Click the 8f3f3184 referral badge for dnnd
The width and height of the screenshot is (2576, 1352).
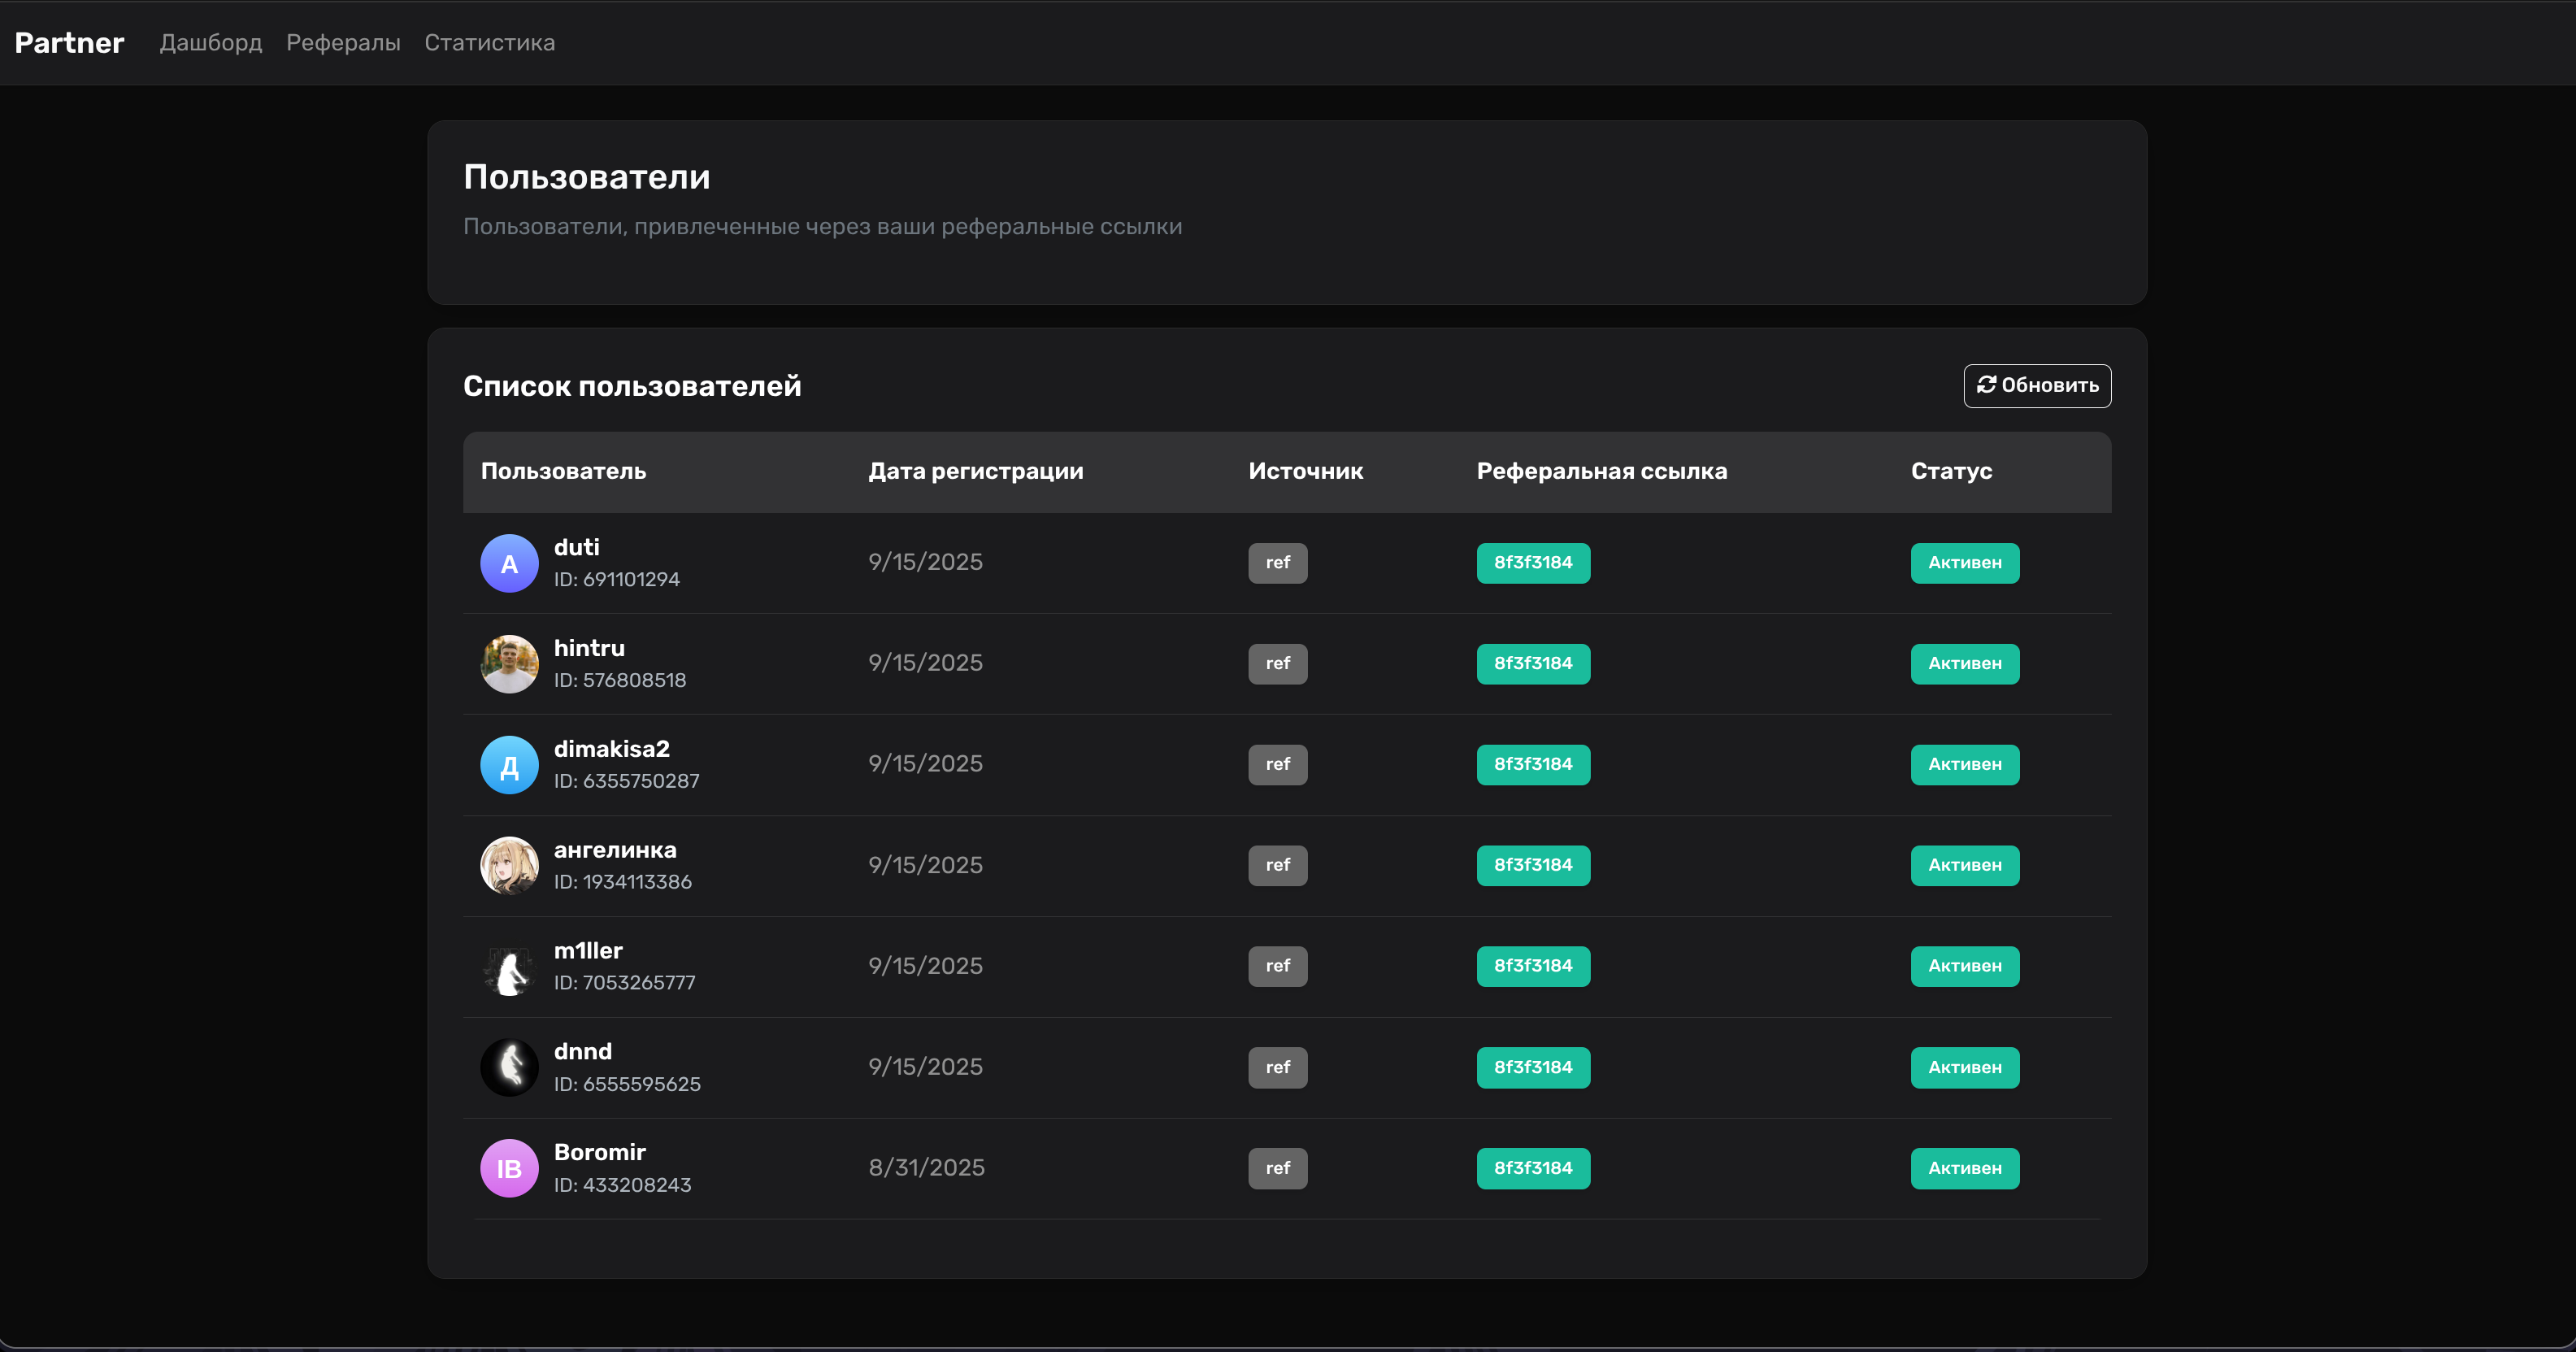(1532, 1067)
